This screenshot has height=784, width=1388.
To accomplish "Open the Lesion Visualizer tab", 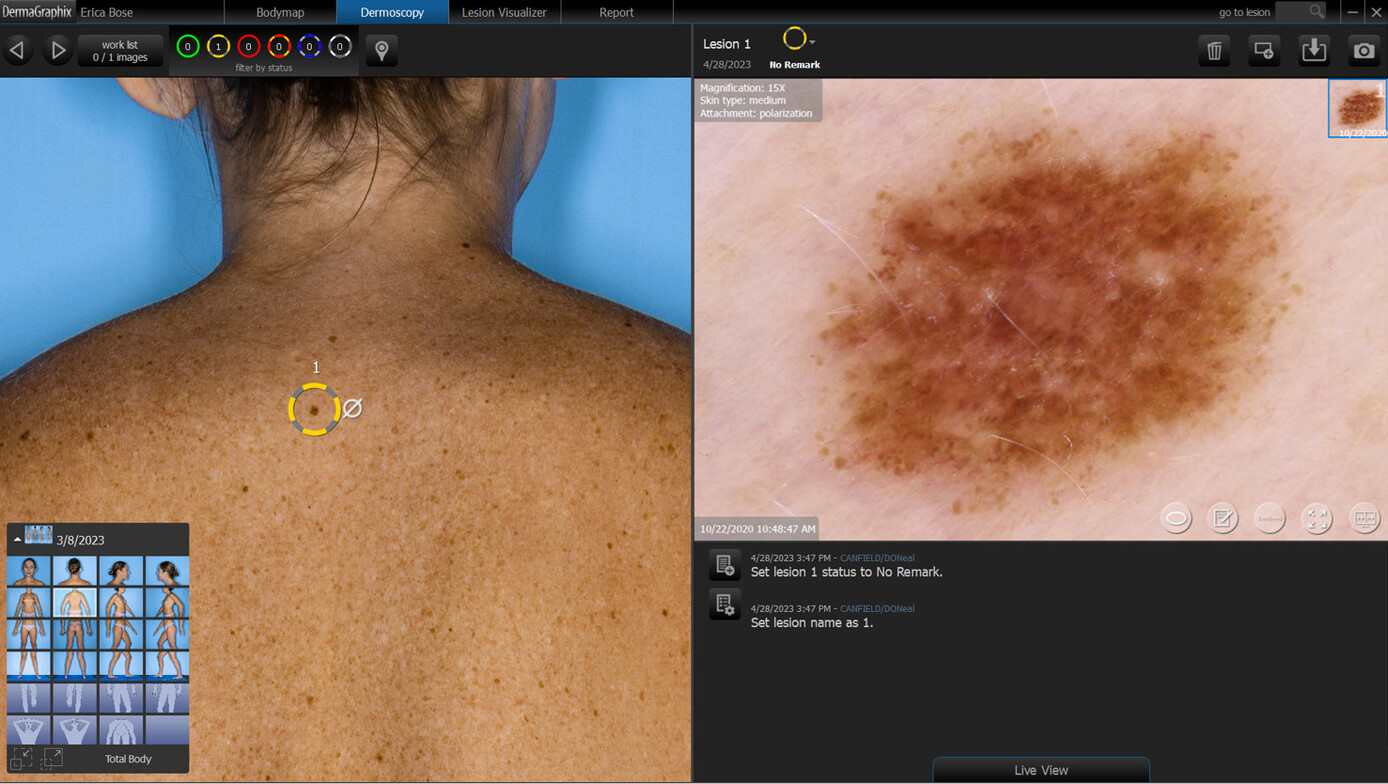I will tap(504, 12).
